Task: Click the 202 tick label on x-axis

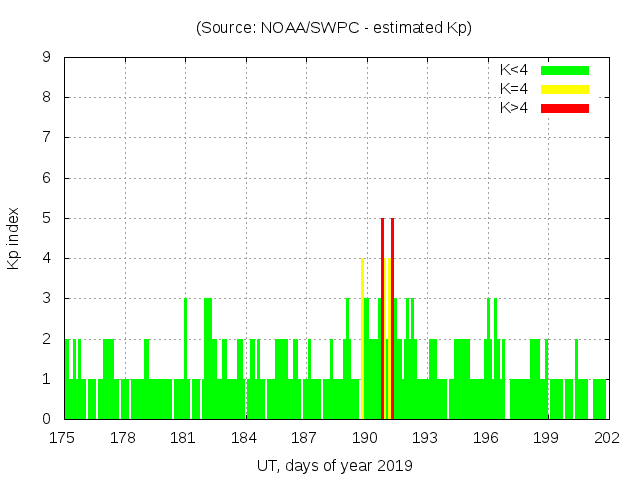Action: coord(607,437)
